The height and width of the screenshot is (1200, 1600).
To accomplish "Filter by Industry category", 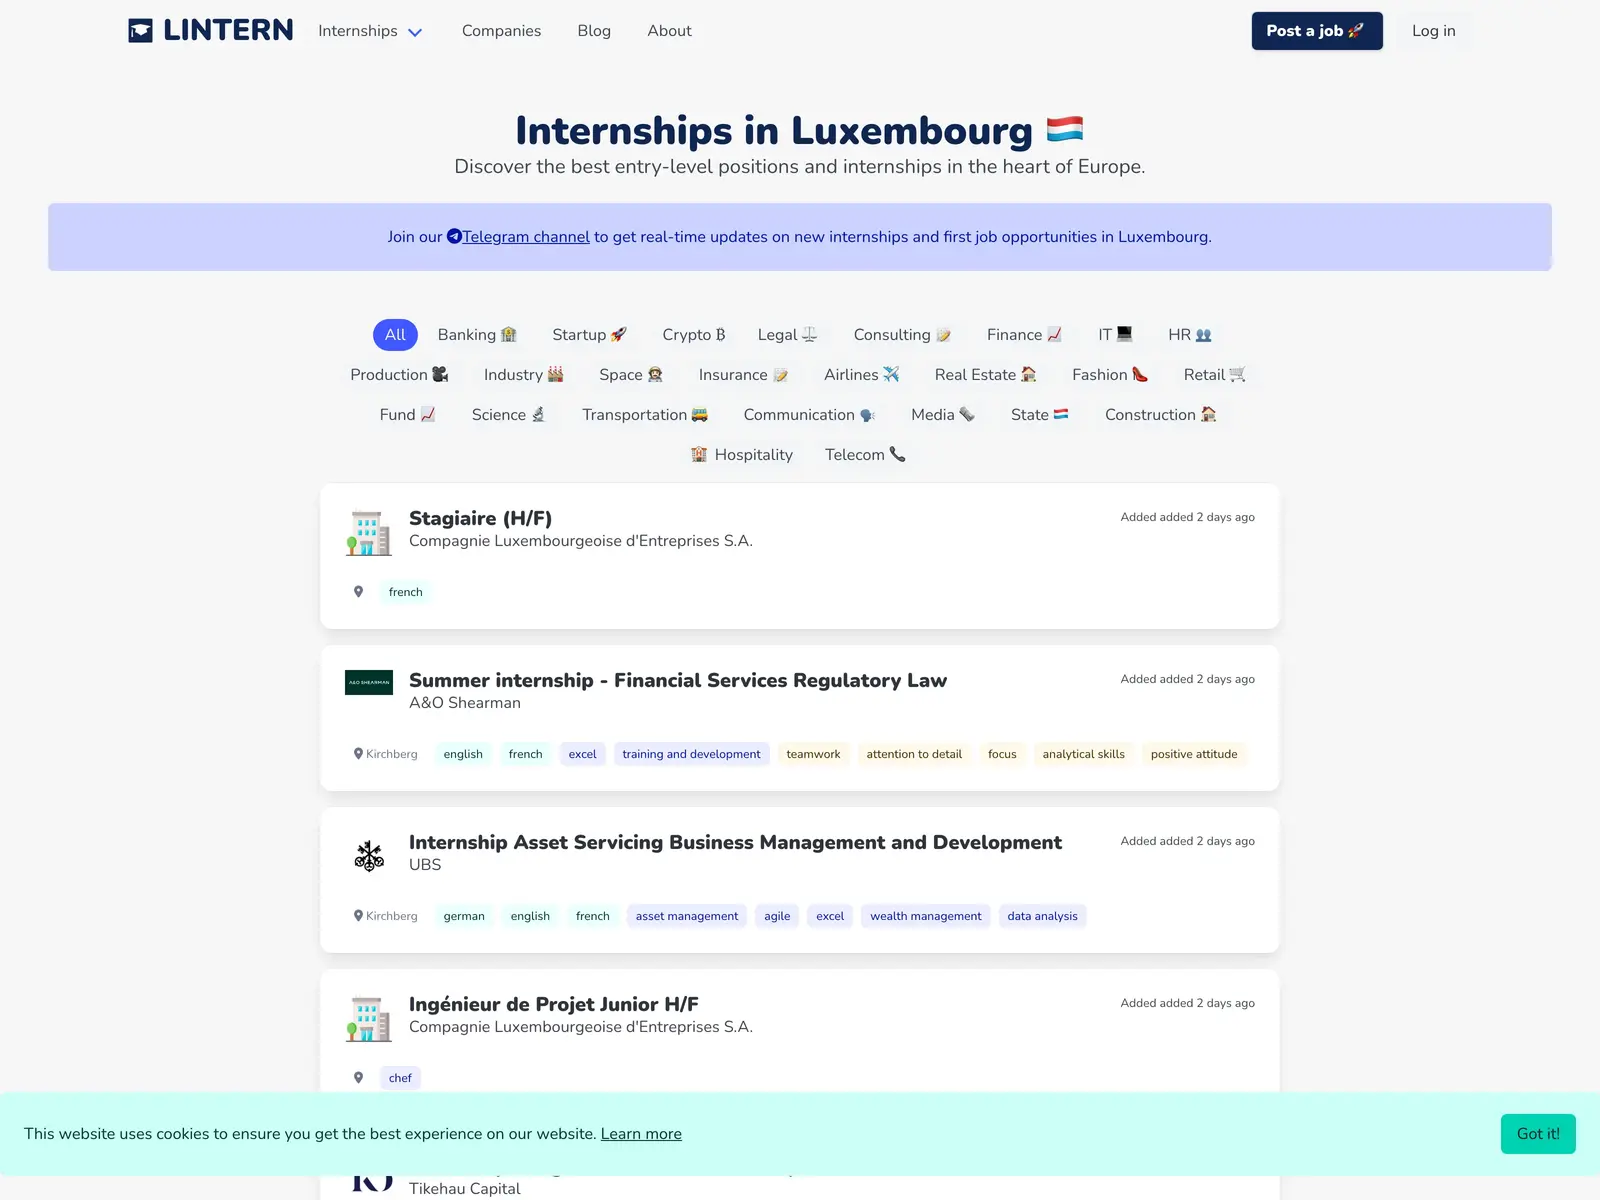I will [524, 375].
